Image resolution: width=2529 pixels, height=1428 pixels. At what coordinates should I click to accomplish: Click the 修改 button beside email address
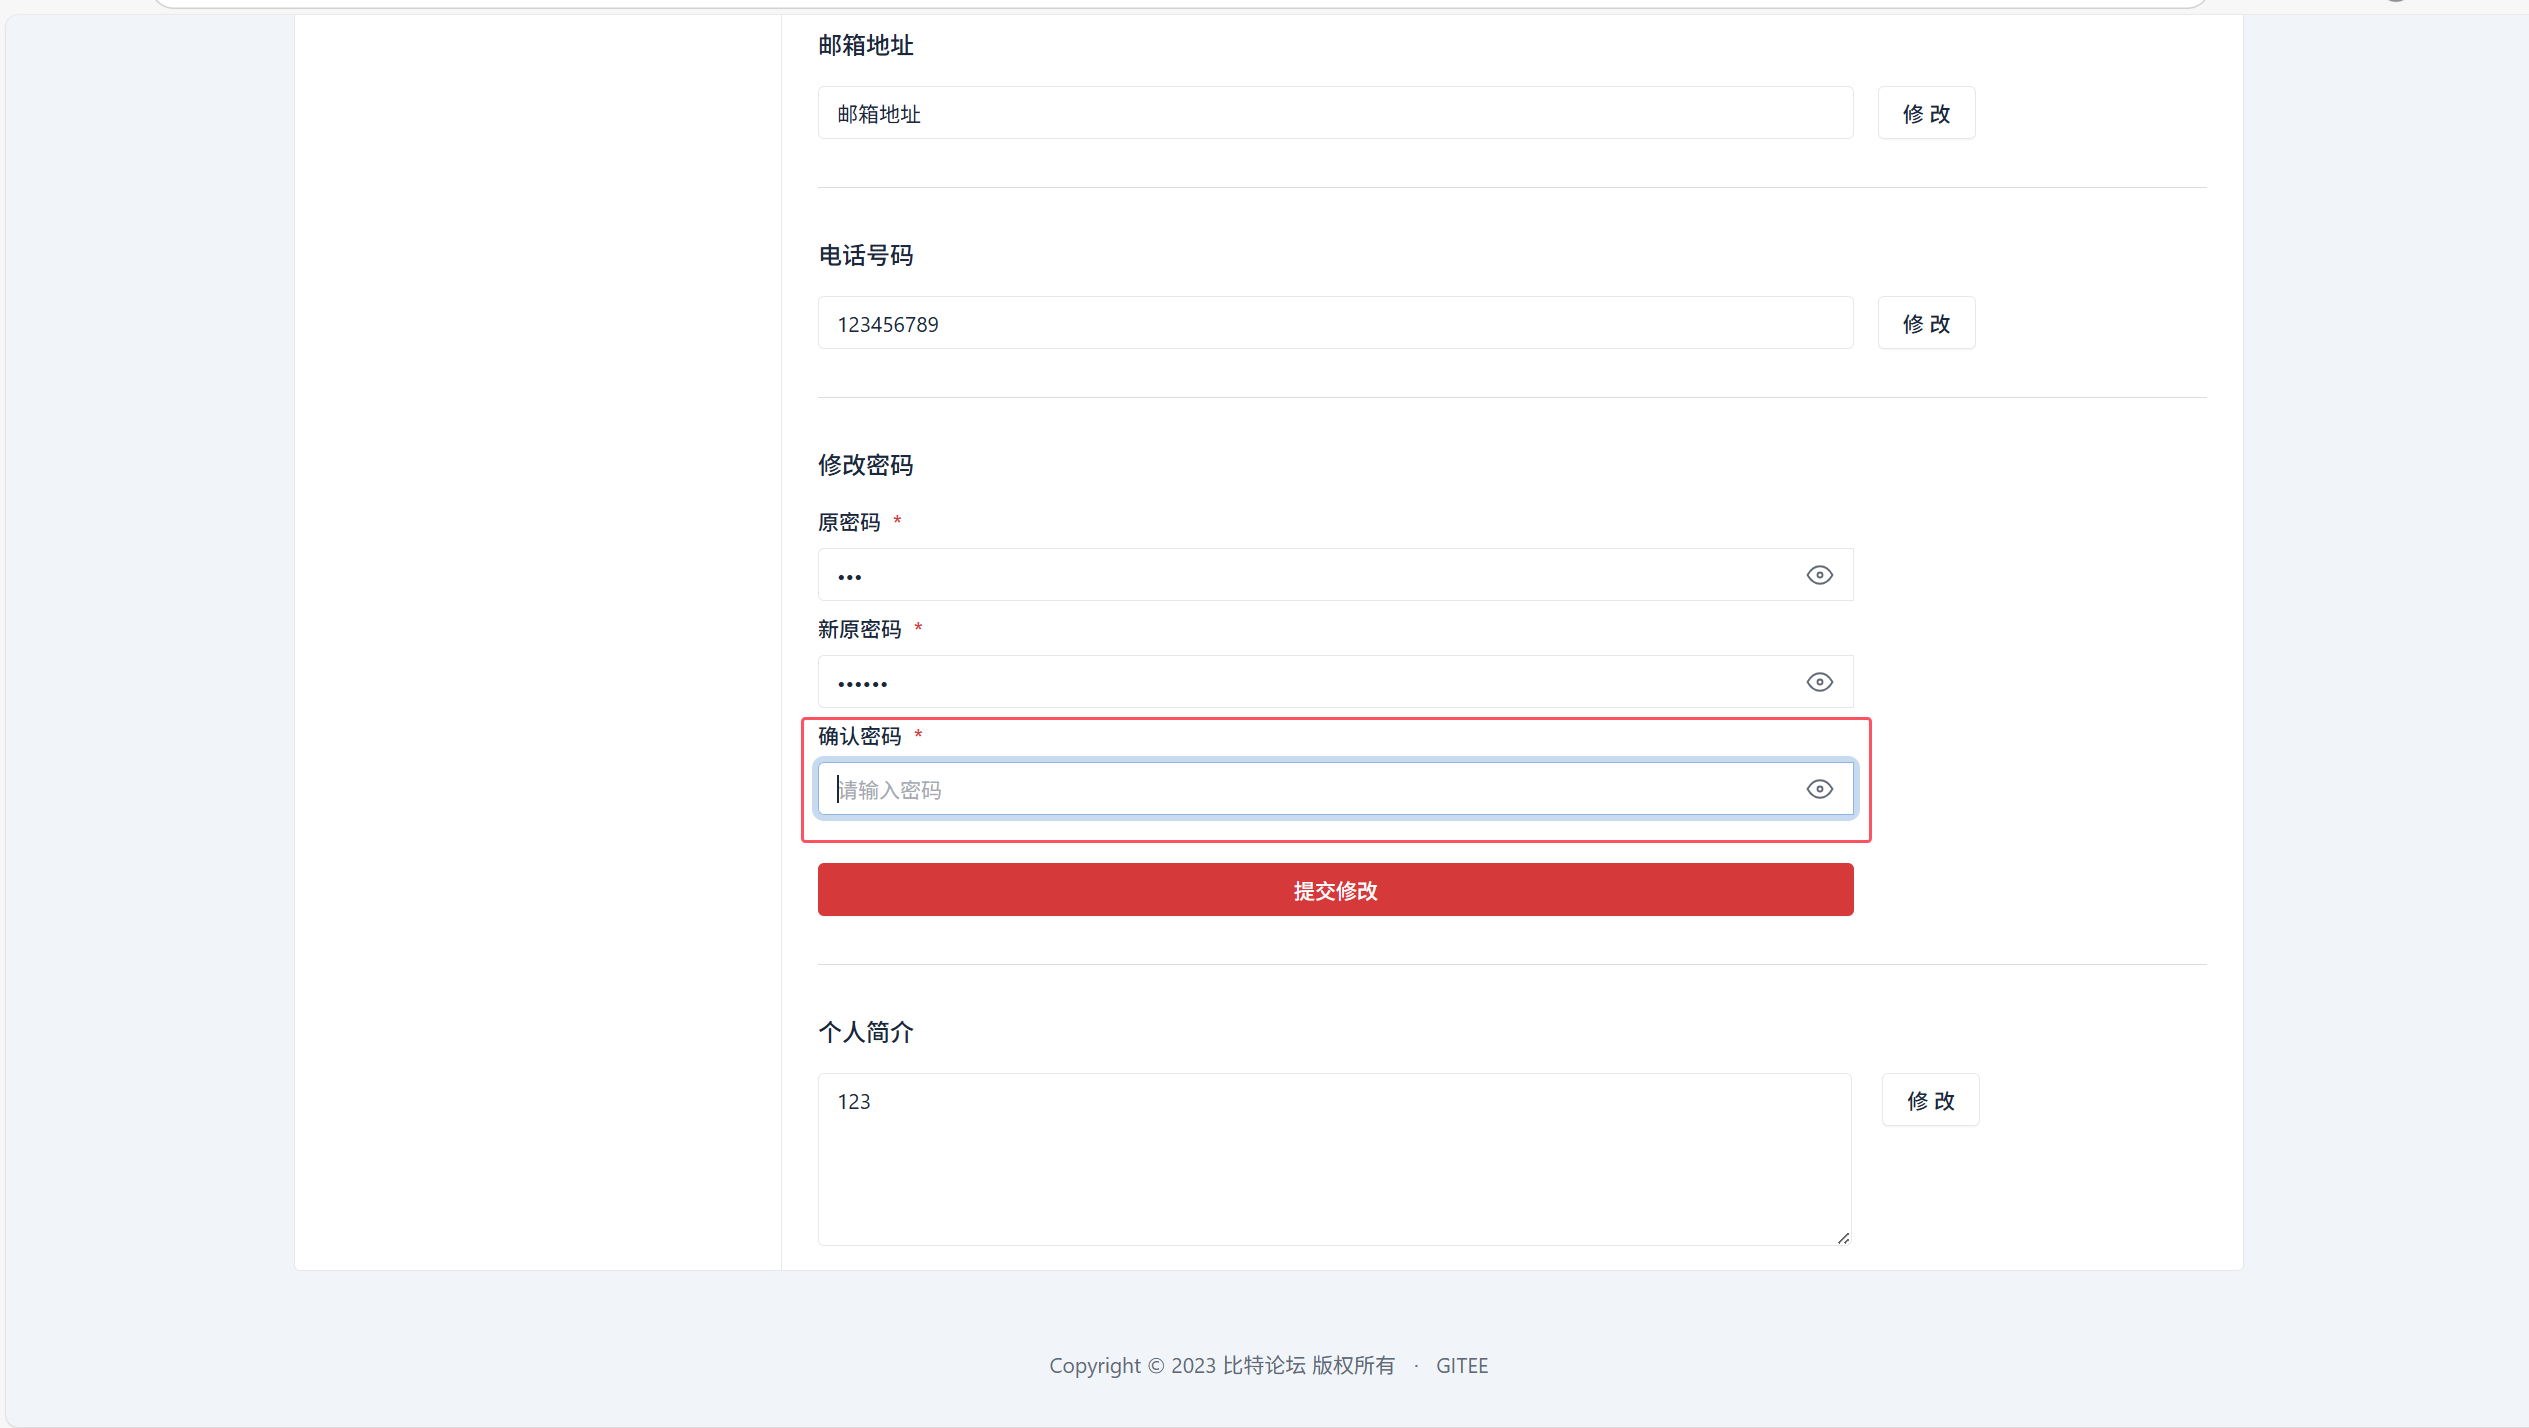tap(1925, 113)
